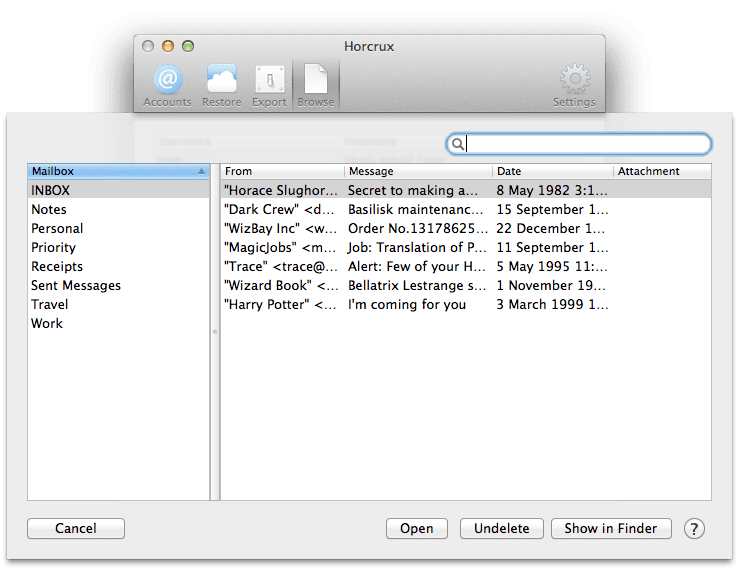Click date "3 March 1999 1…"
Screen dimensions: 739x570
[x=552, y=305]
